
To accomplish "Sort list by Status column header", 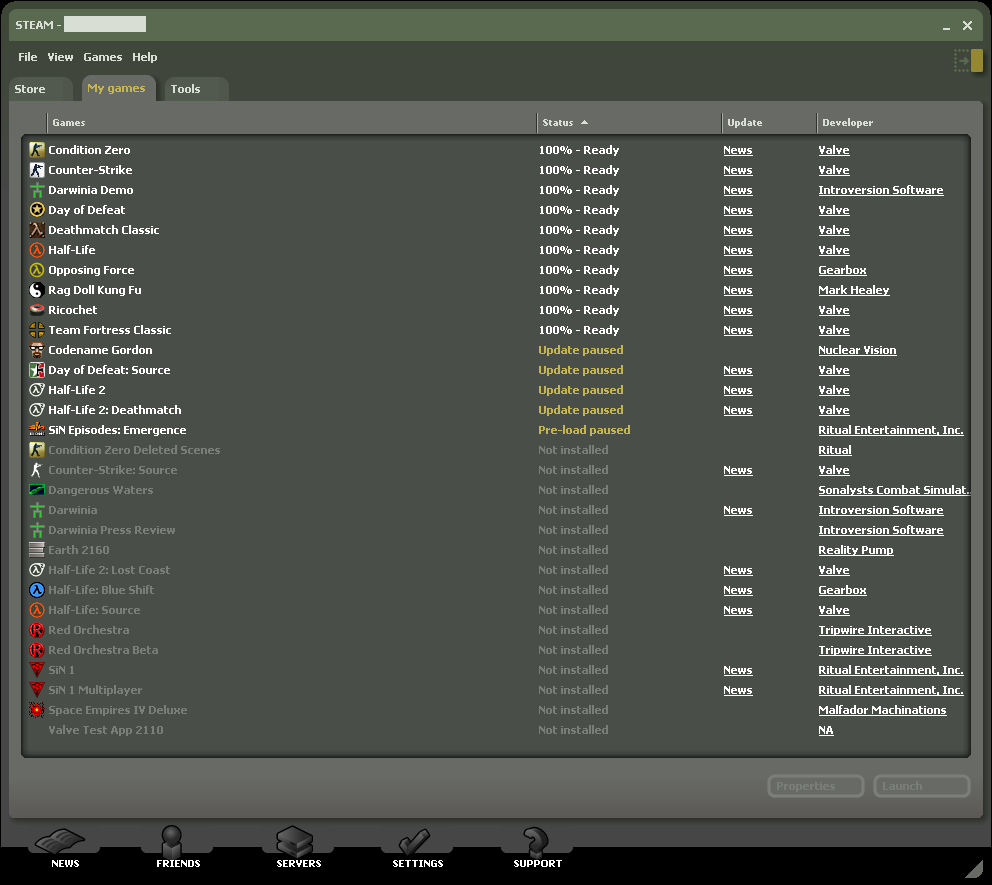I will [557, 123].
